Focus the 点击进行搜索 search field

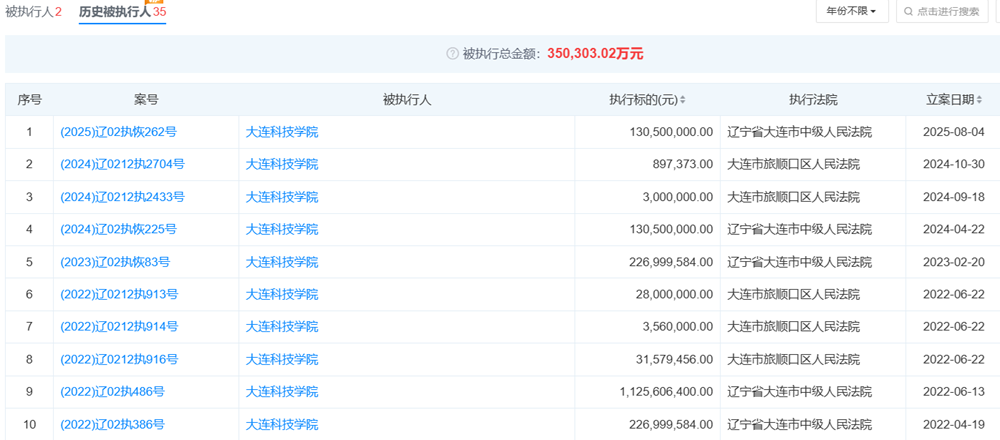[943, 11]
